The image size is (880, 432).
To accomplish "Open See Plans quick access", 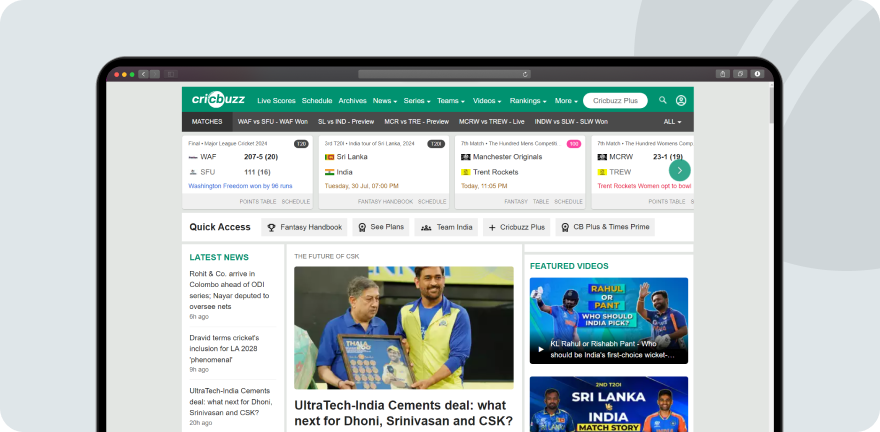I will coord(381,227).
